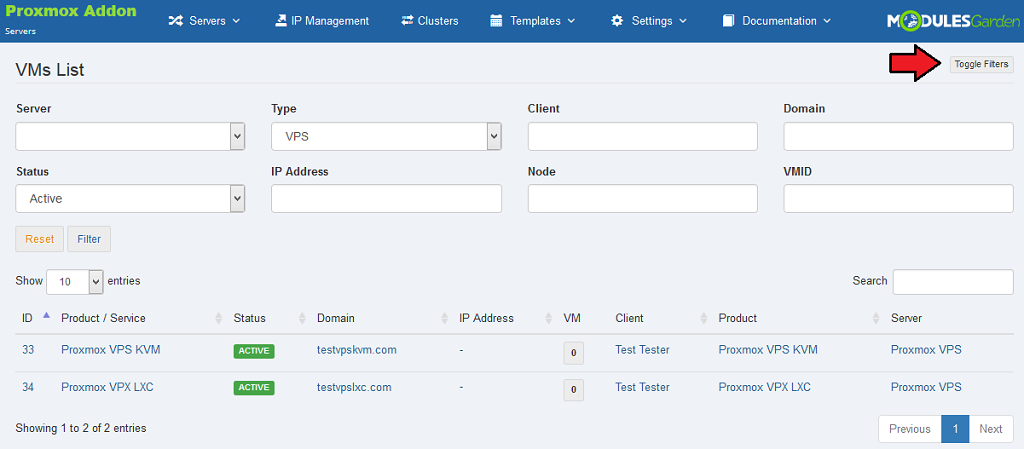1024x449 pixels.
Task: Open Proxmox VPX LXC product column link
Action: tap(765, 387)
